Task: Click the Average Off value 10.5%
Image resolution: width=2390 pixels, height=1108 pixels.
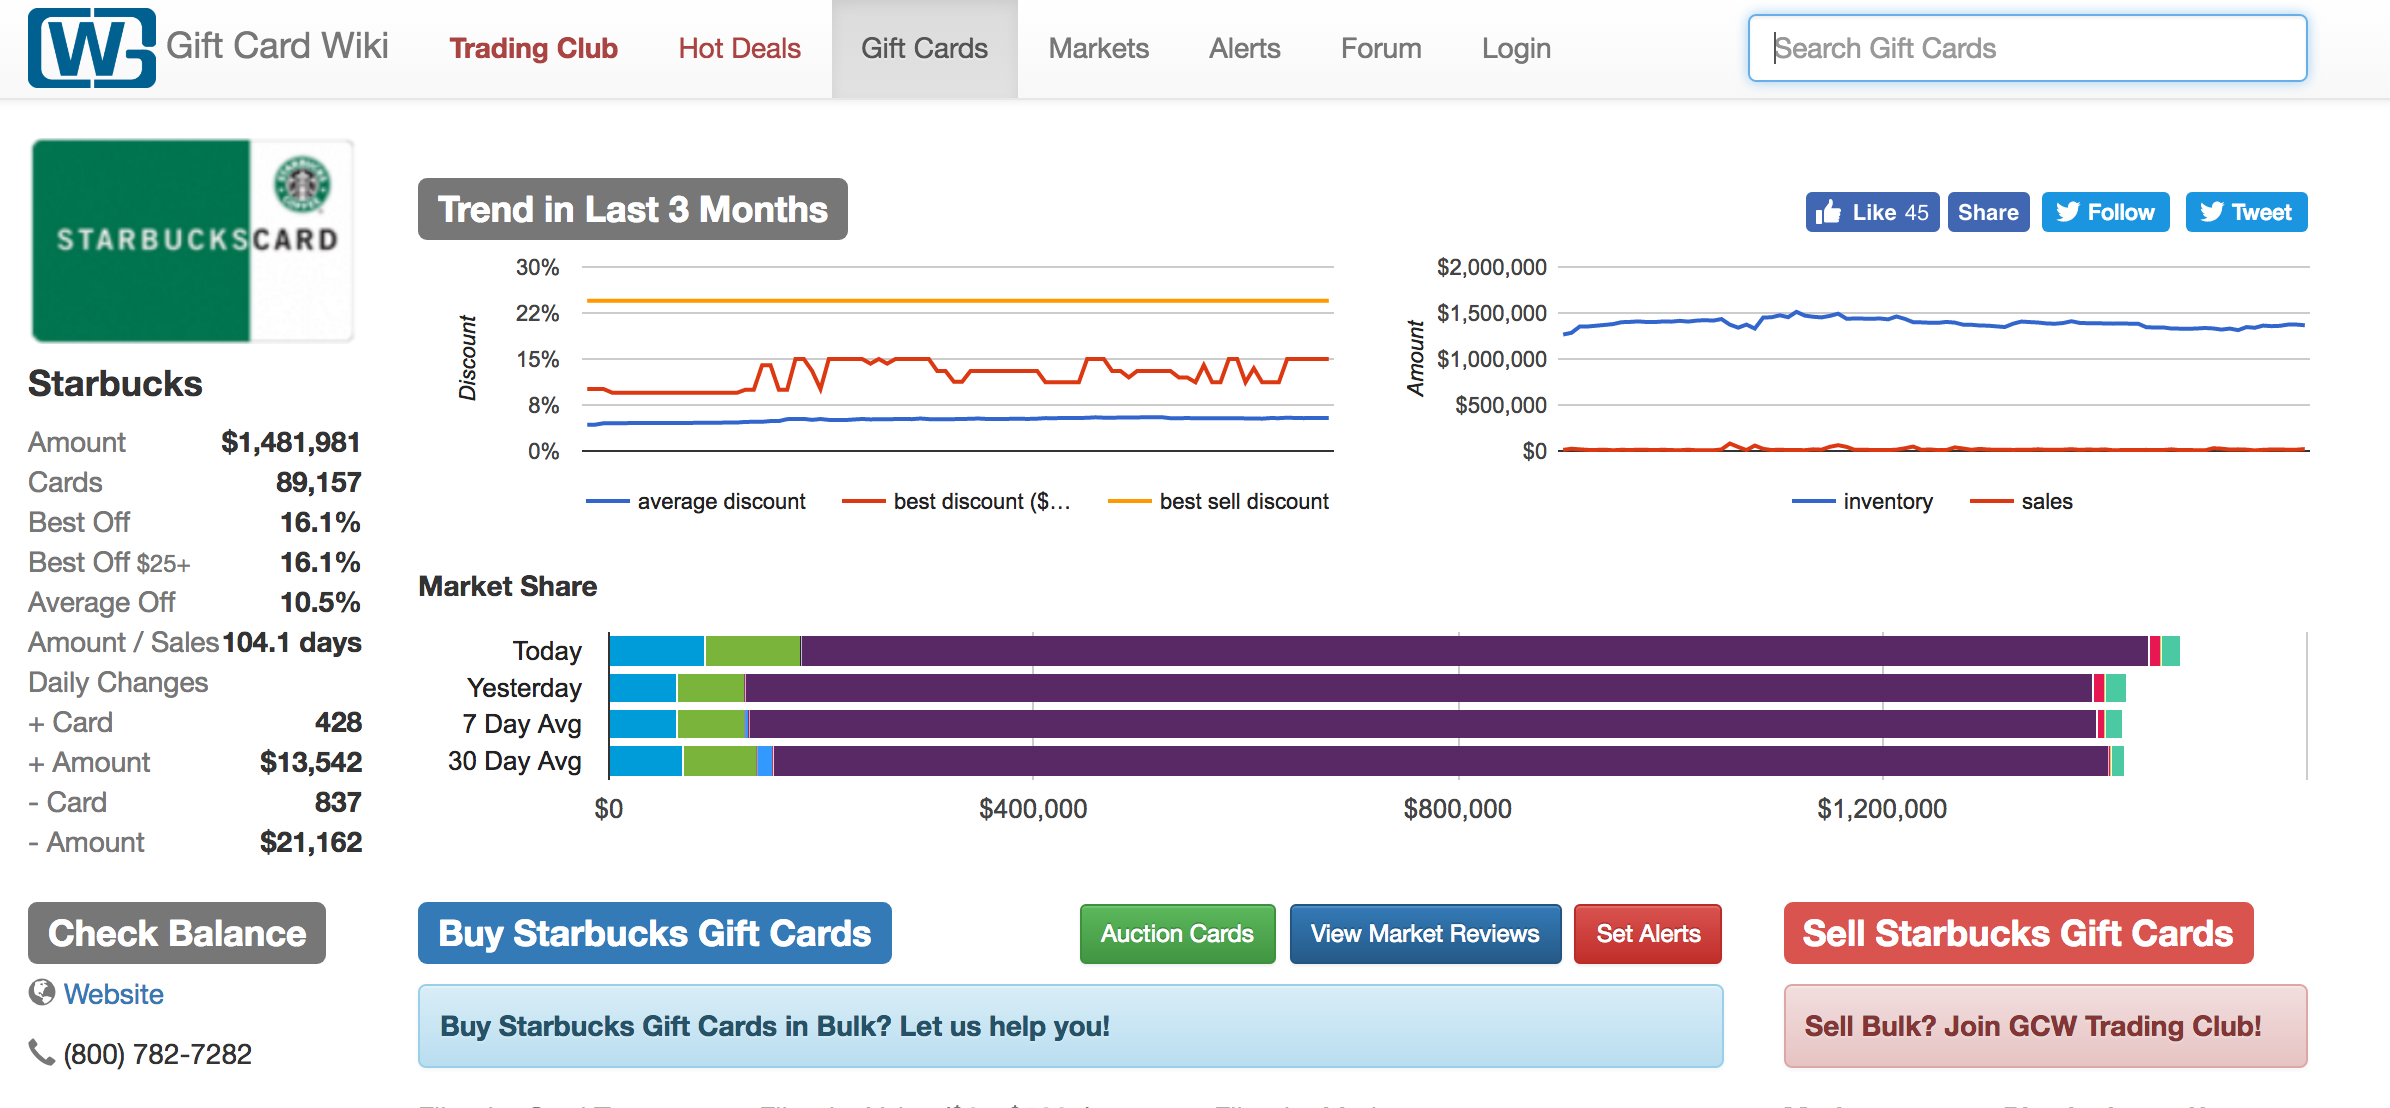Action: 320,602
